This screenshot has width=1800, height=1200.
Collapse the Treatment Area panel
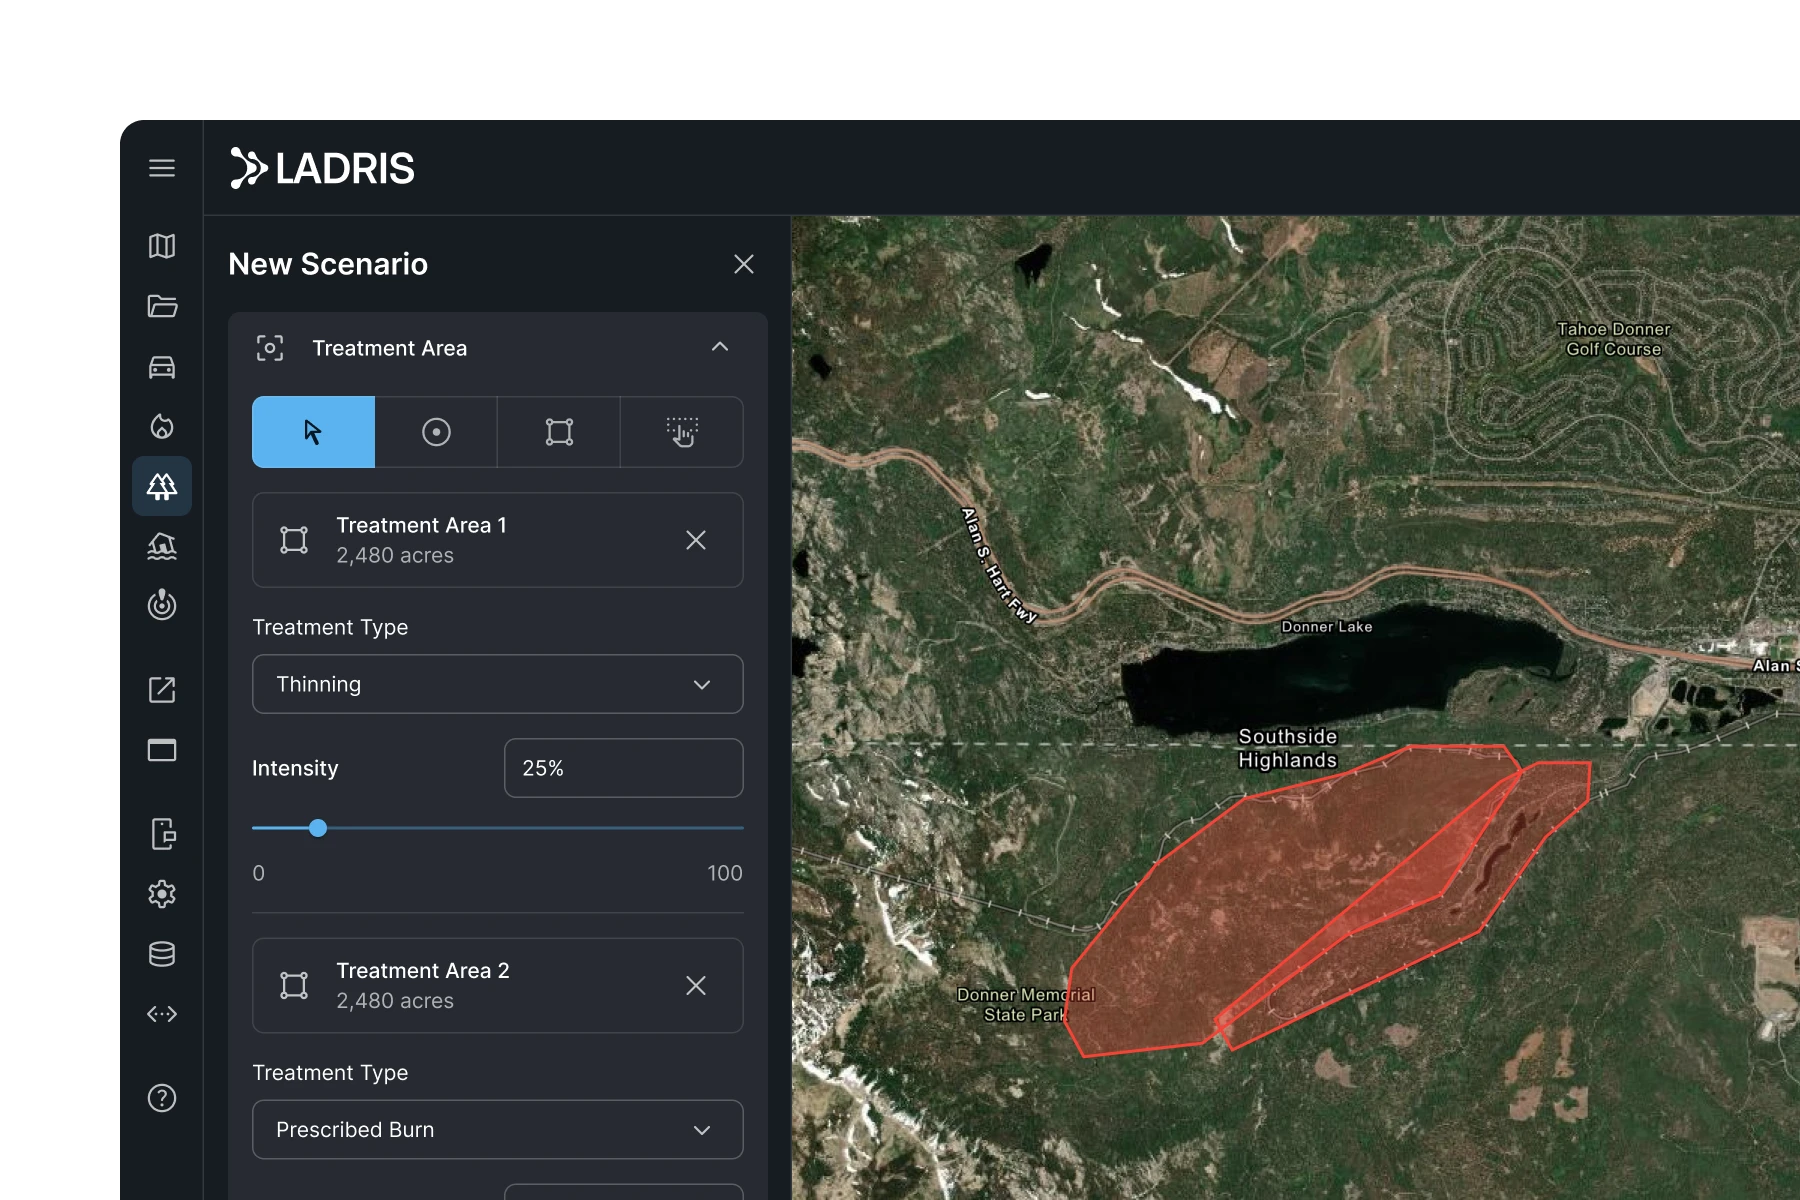click(x=719, y=347)
